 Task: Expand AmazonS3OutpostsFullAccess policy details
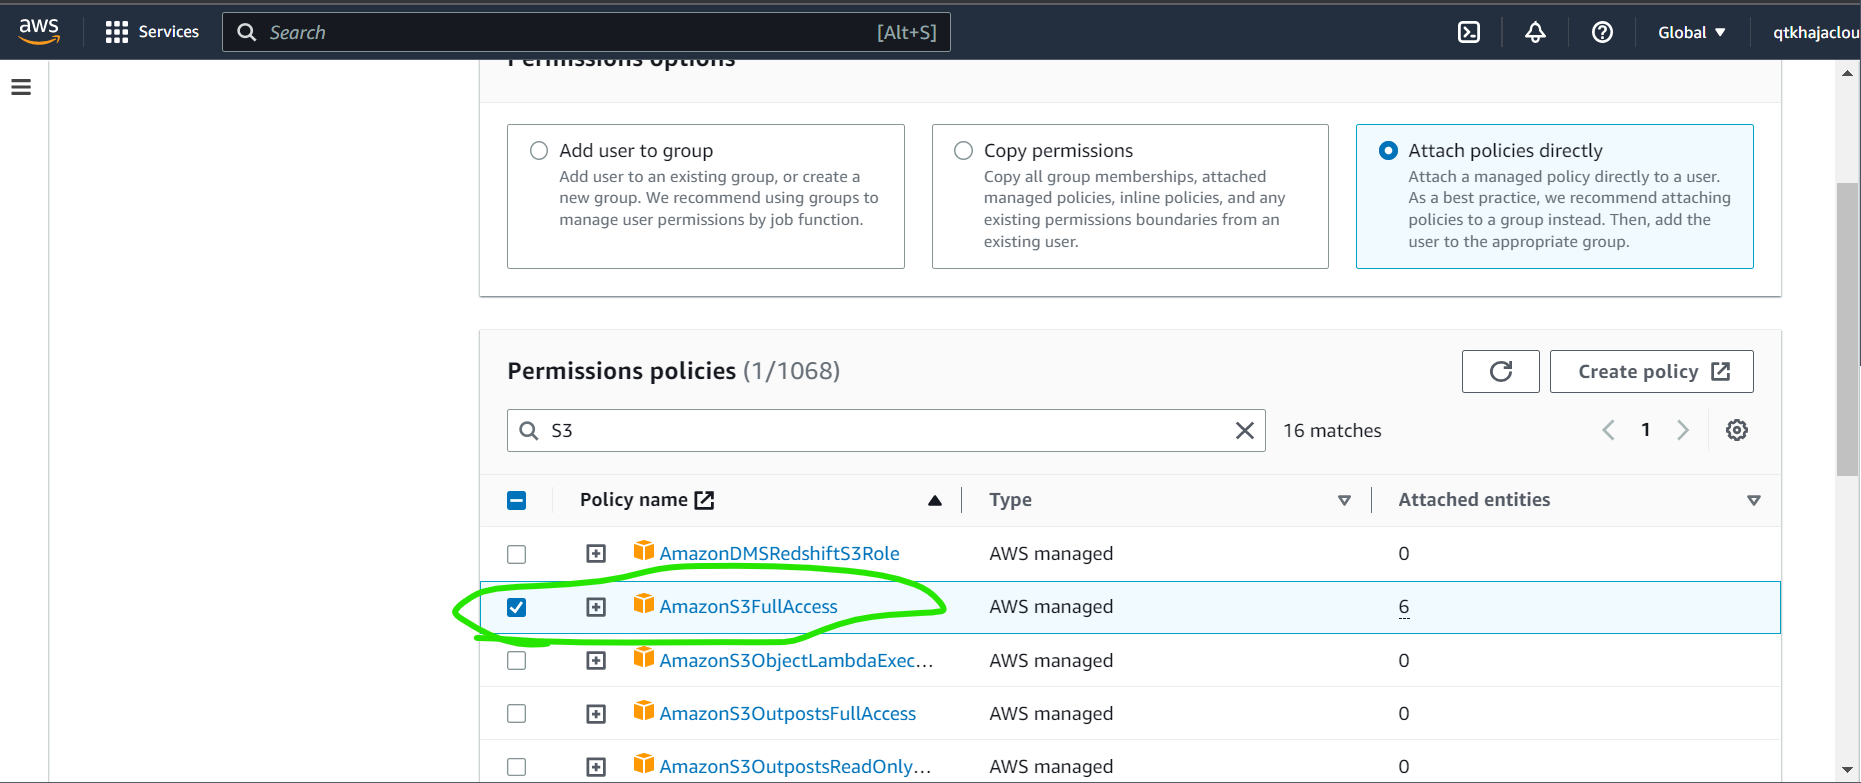[x=596, y=714]
